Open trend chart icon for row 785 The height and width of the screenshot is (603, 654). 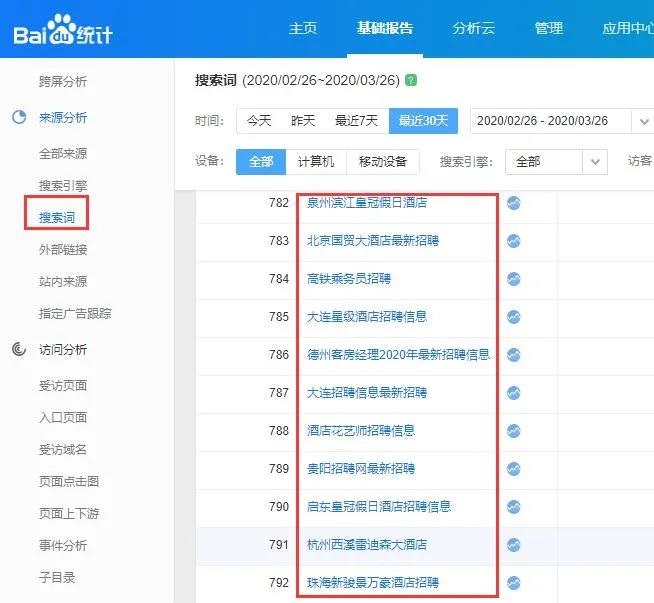click(x=513, y=317)
